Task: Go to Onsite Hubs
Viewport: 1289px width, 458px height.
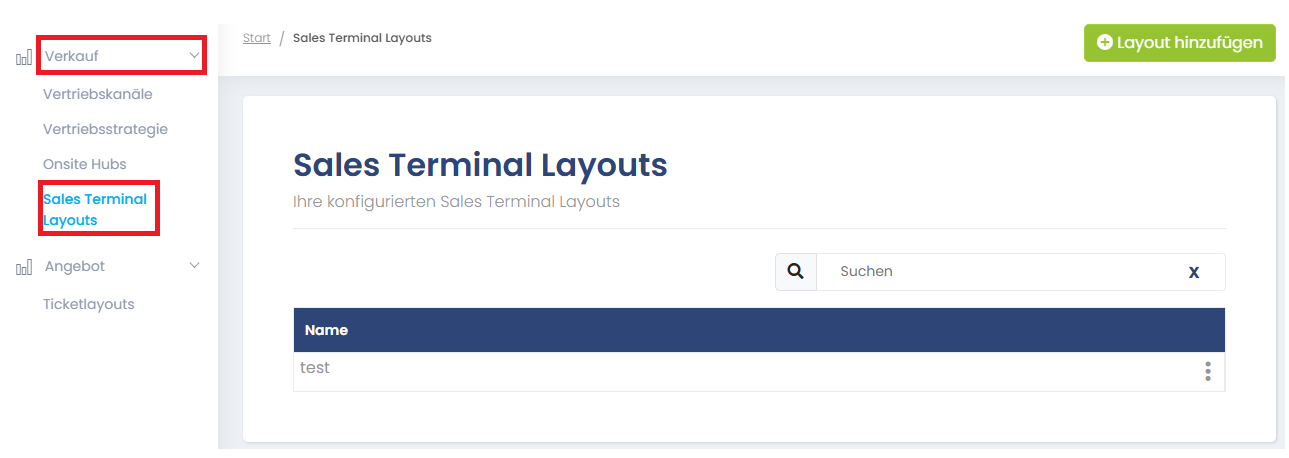Action: click(x=85, y=164)
